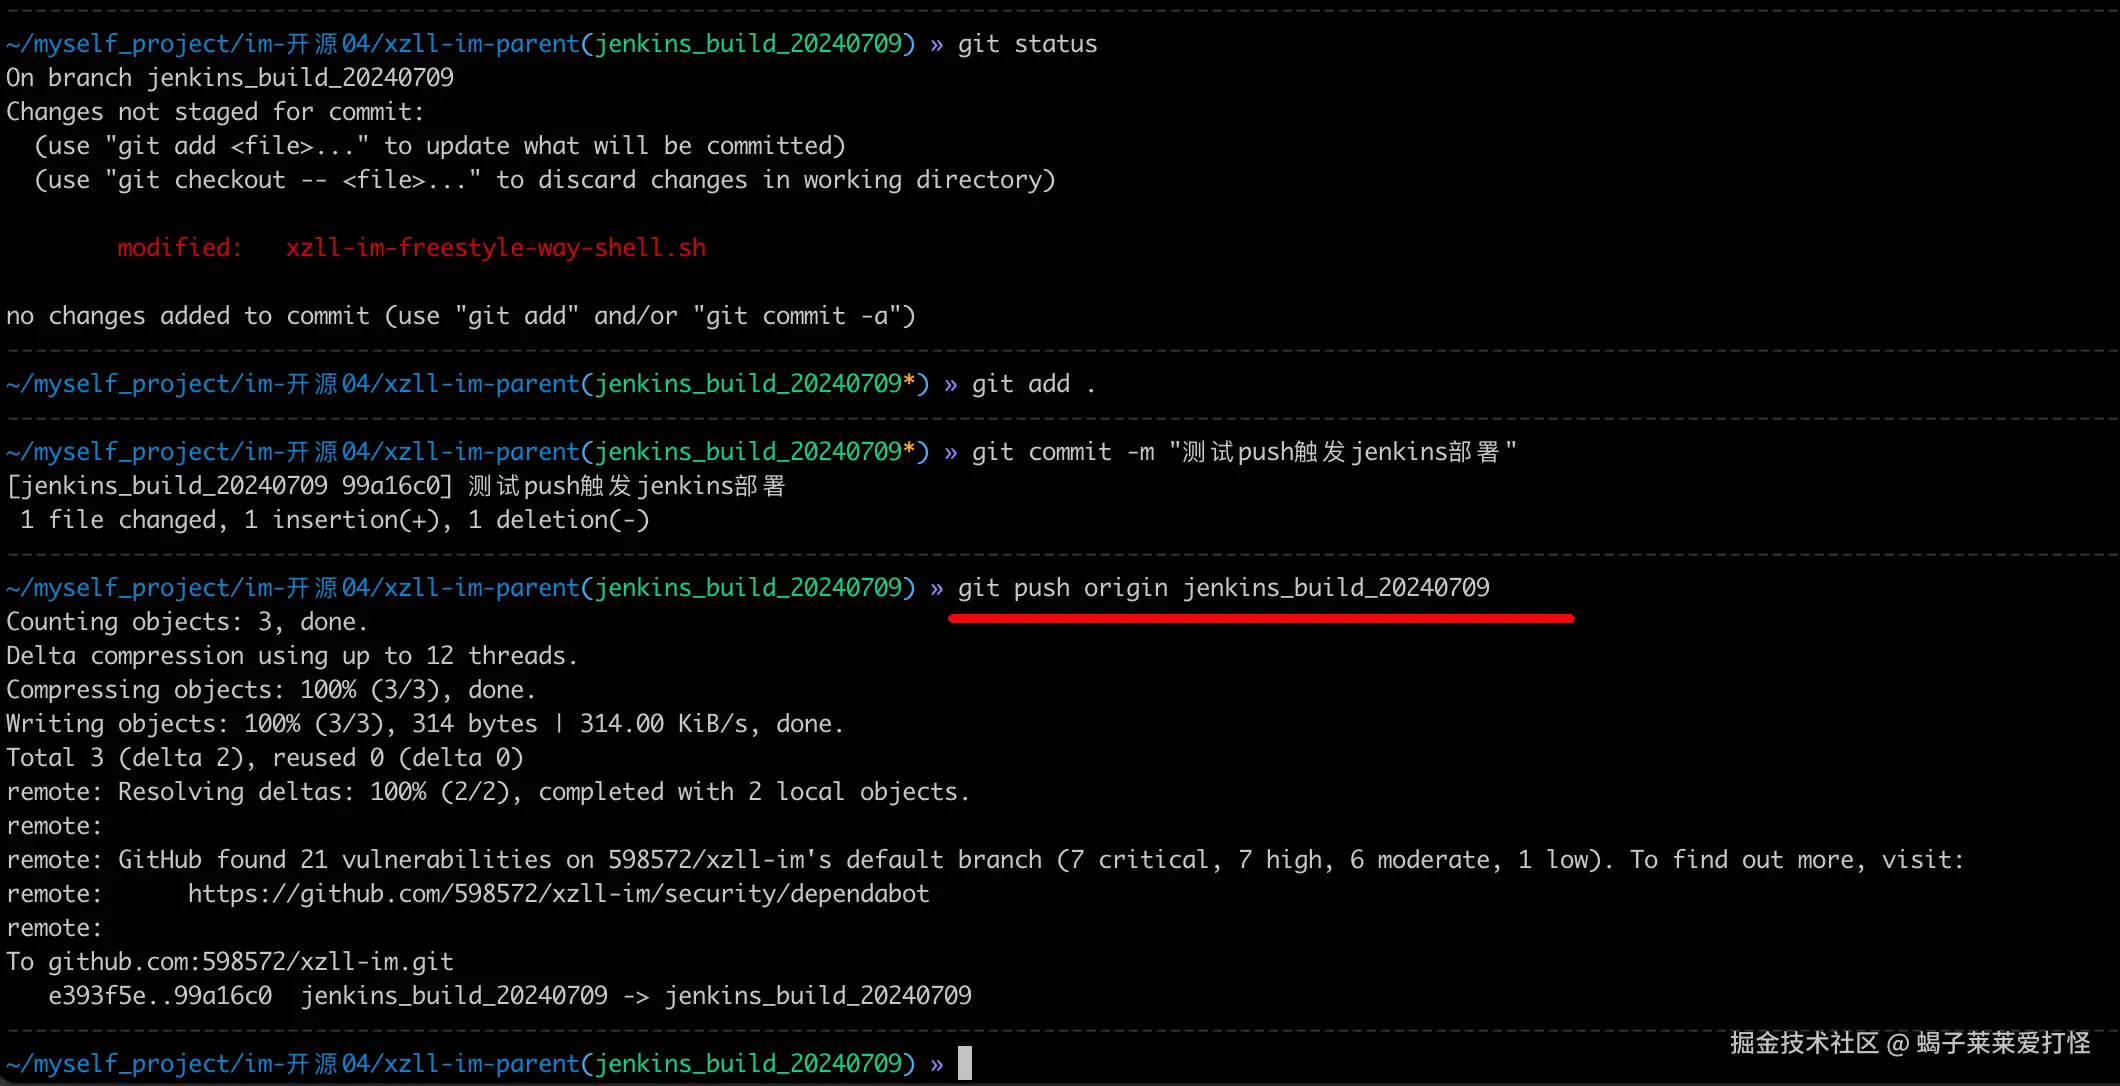
Task: Click the watermark text at bottom right
Action: [1909, 1043]
